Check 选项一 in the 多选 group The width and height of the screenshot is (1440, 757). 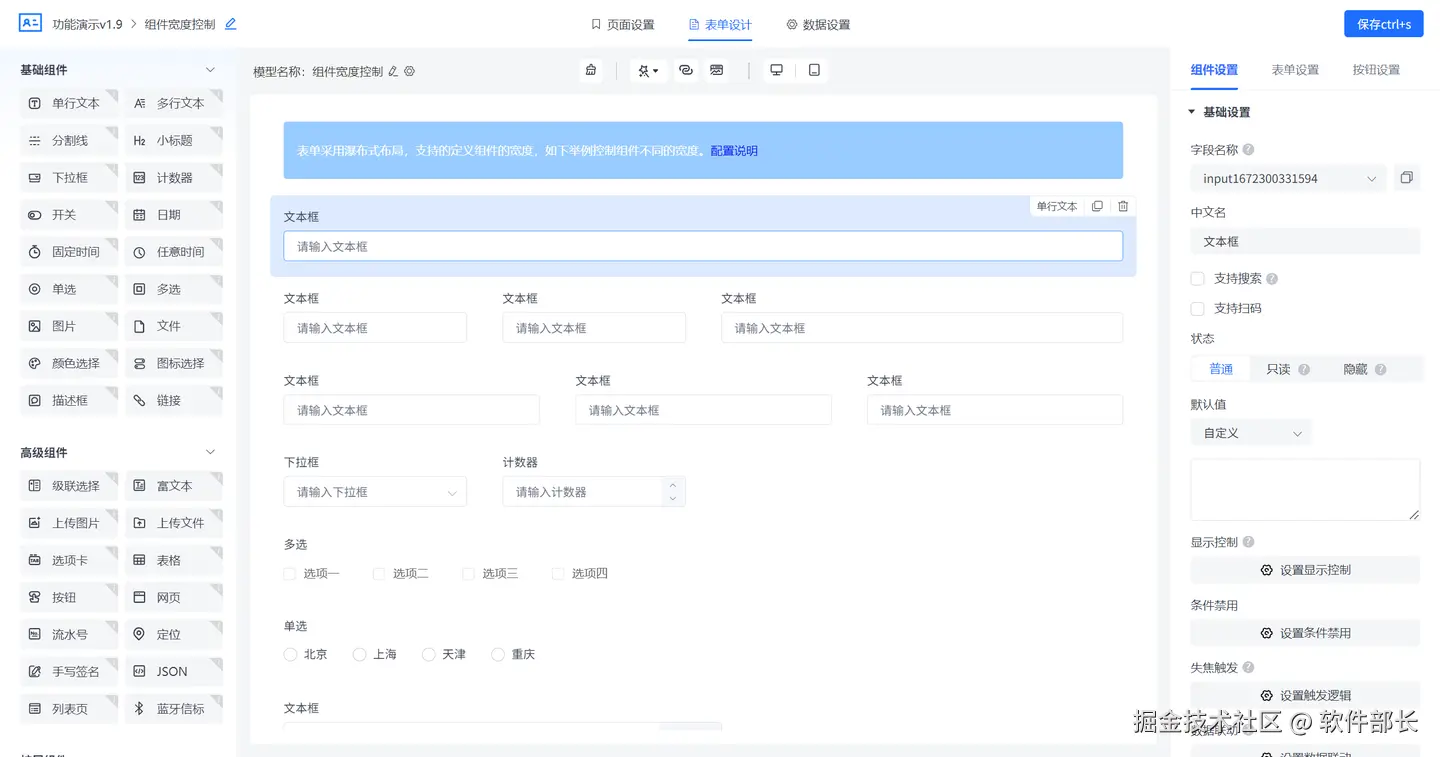pyautogui.click(x=290, y=574)
